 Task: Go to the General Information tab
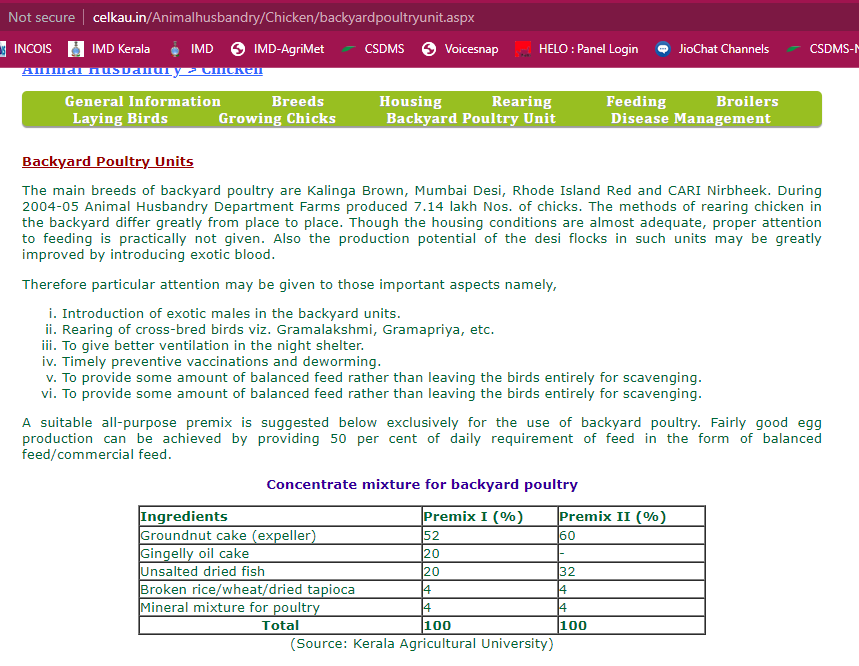[143, 101]
